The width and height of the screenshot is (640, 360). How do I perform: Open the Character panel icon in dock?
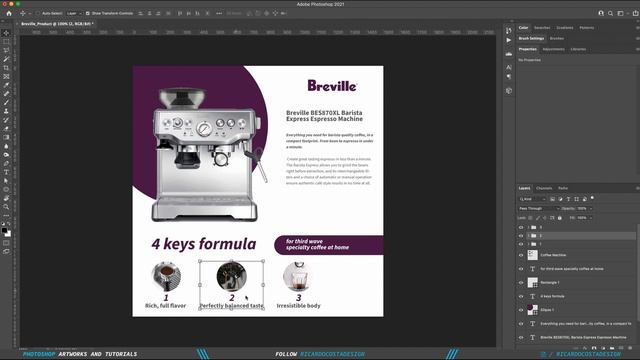pos(509,67)
